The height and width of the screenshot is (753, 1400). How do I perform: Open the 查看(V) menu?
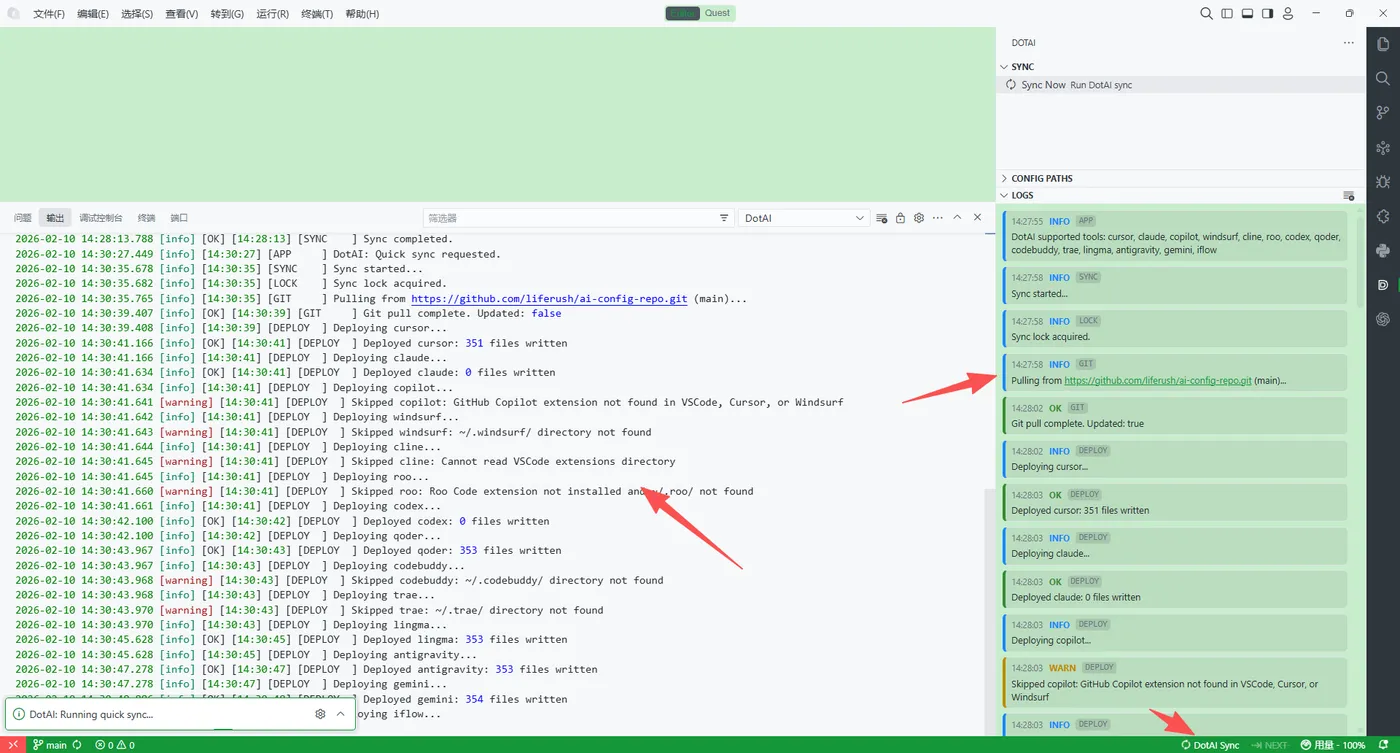tap(182, 14)
